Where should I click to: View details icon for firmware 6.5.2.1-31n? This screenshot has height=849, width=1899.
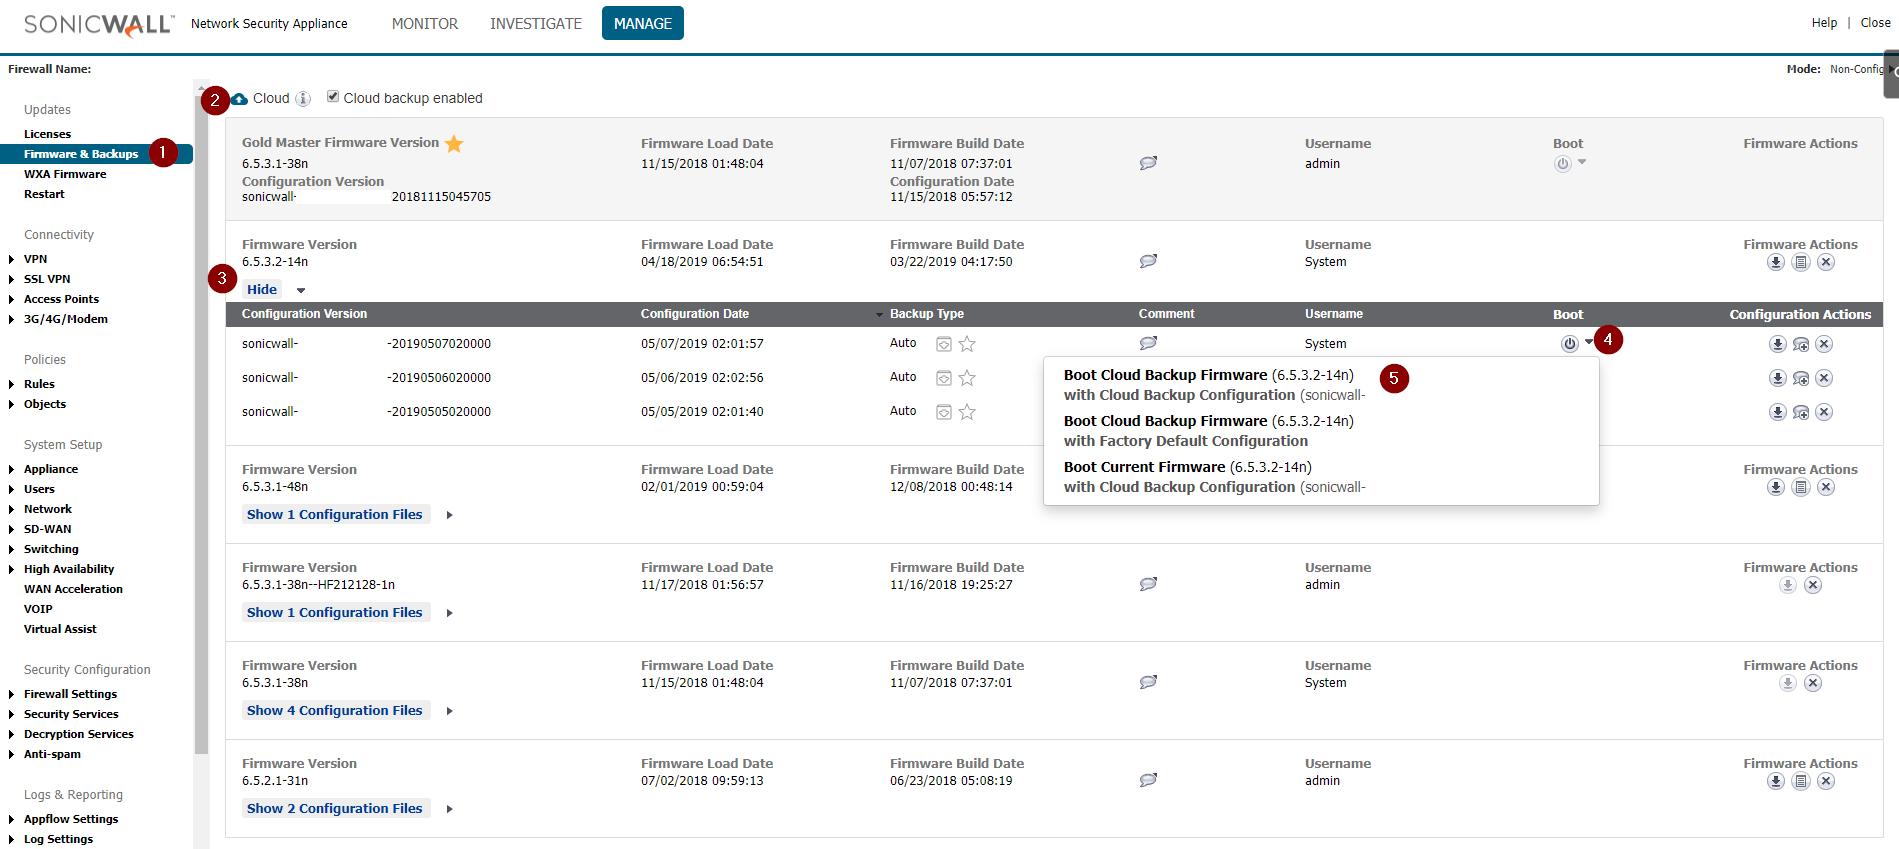pos(1801,781)
